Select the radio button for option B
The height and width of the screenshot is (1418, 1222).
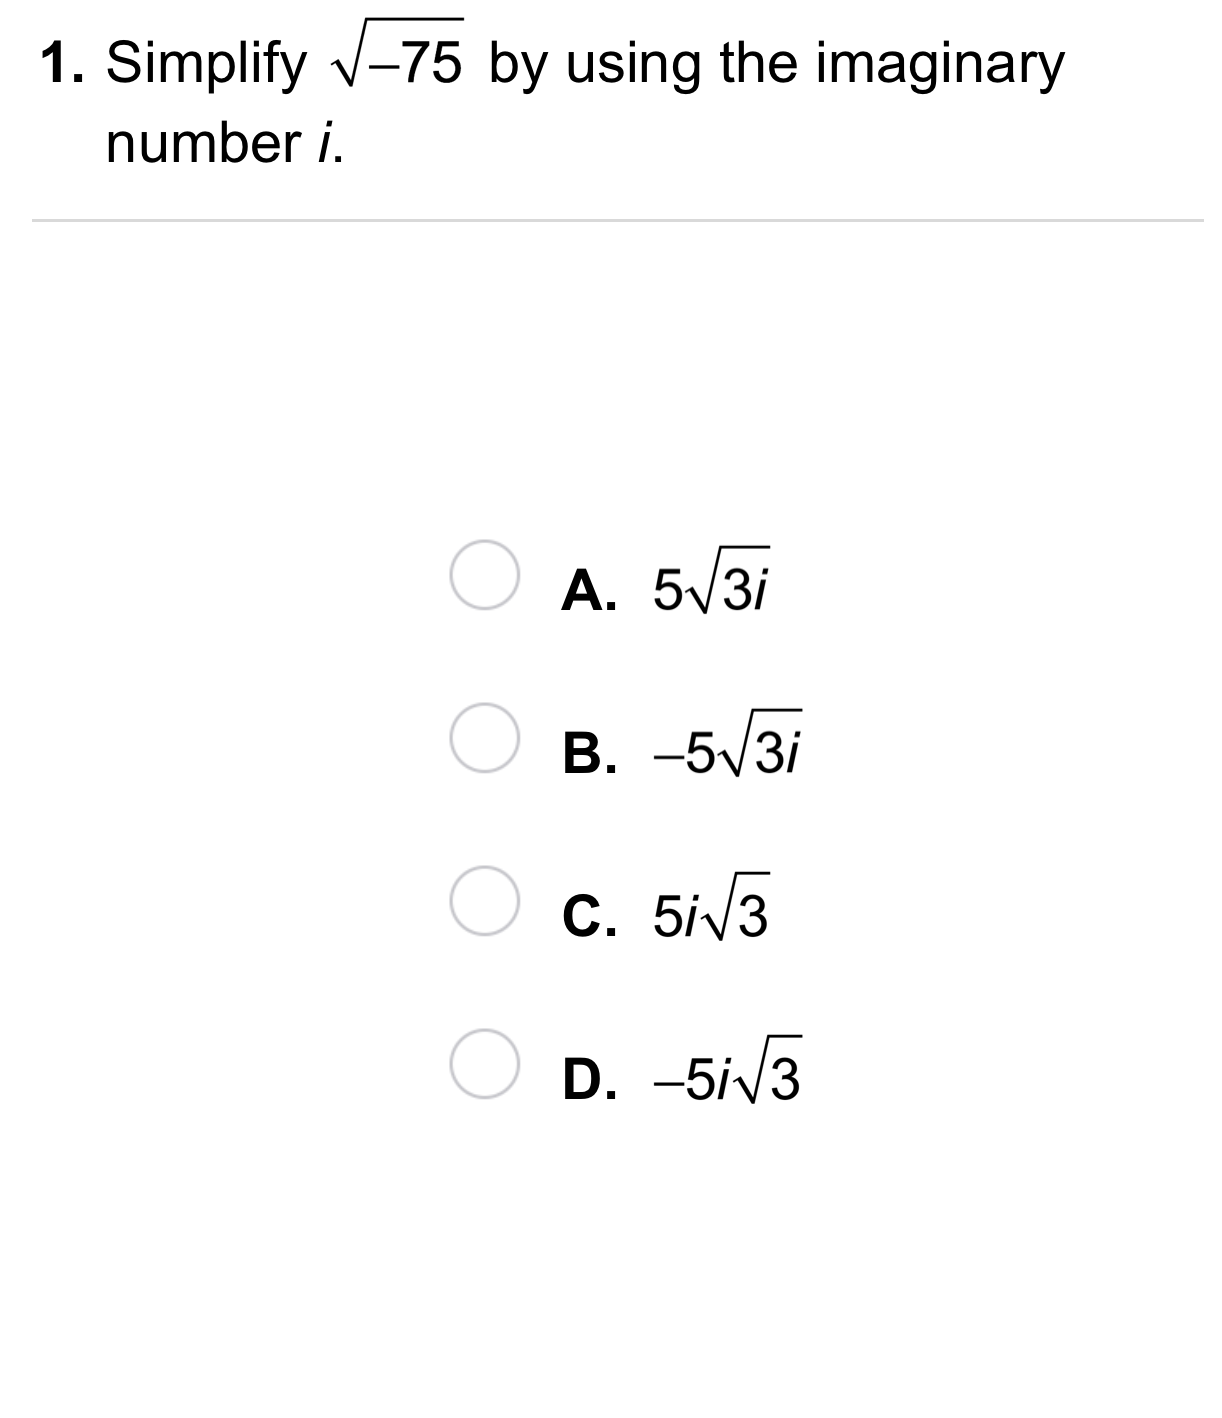(x=484, y=738)
